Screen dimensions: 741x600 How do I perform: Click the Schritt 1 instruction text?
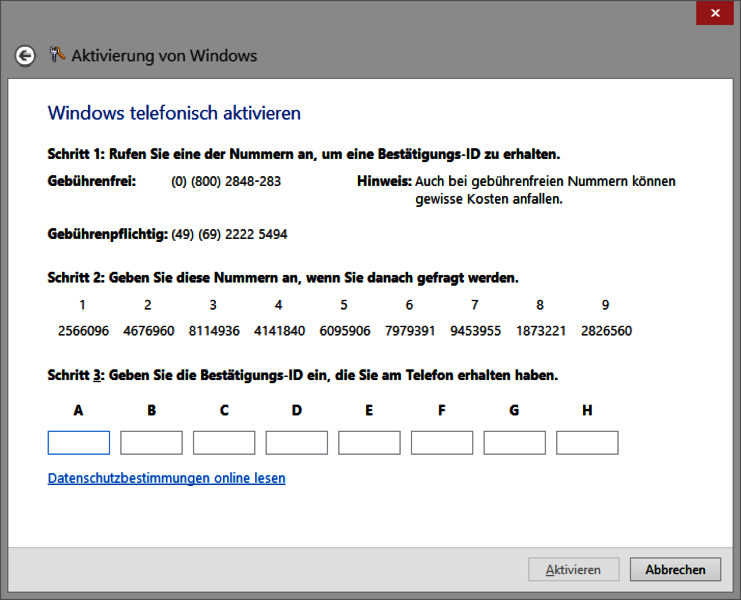point(304,154)
